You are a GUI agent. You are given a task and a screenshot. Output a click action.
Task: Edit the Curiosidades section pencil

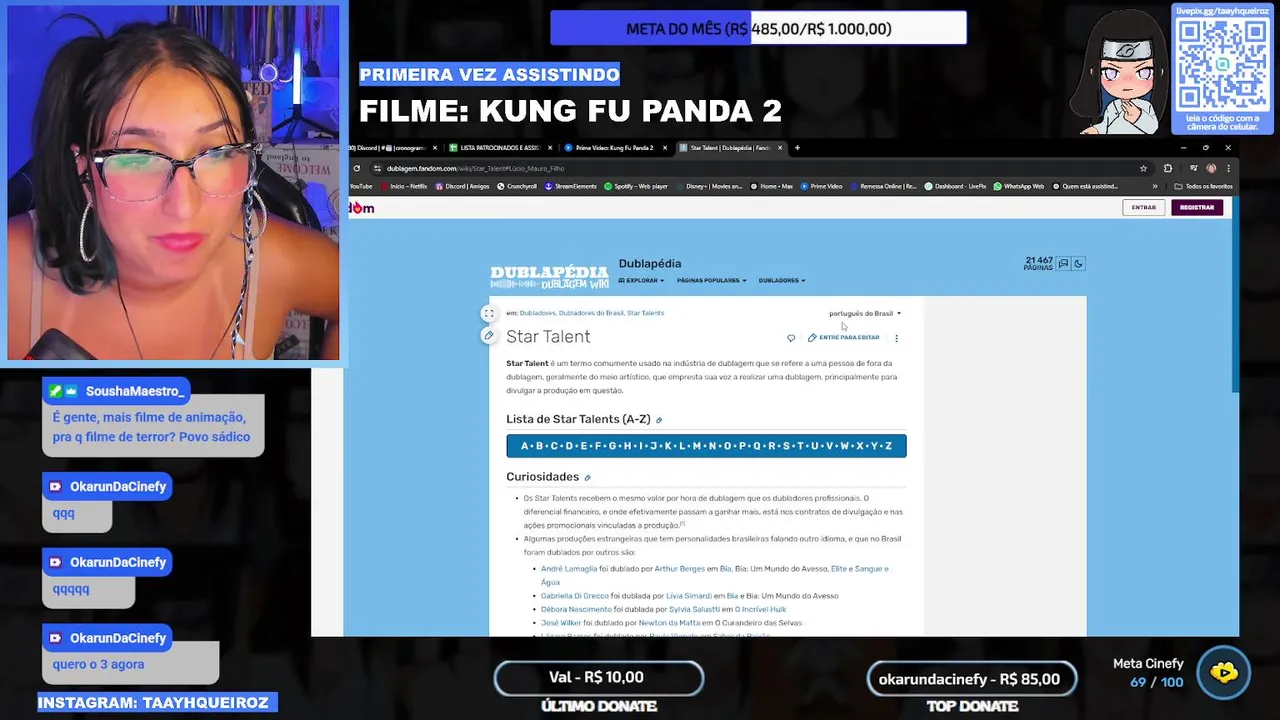[x=587, y=478]
